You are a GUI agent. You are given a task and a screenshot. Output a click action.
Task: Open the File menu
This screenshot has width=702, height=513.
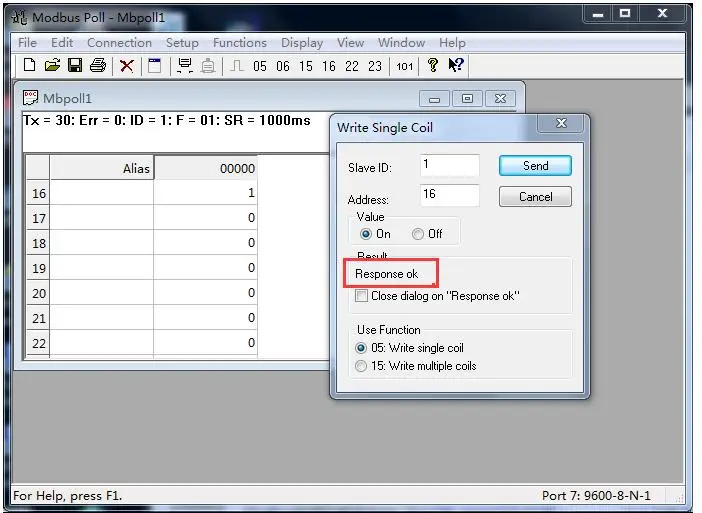(x=27, y=43)
